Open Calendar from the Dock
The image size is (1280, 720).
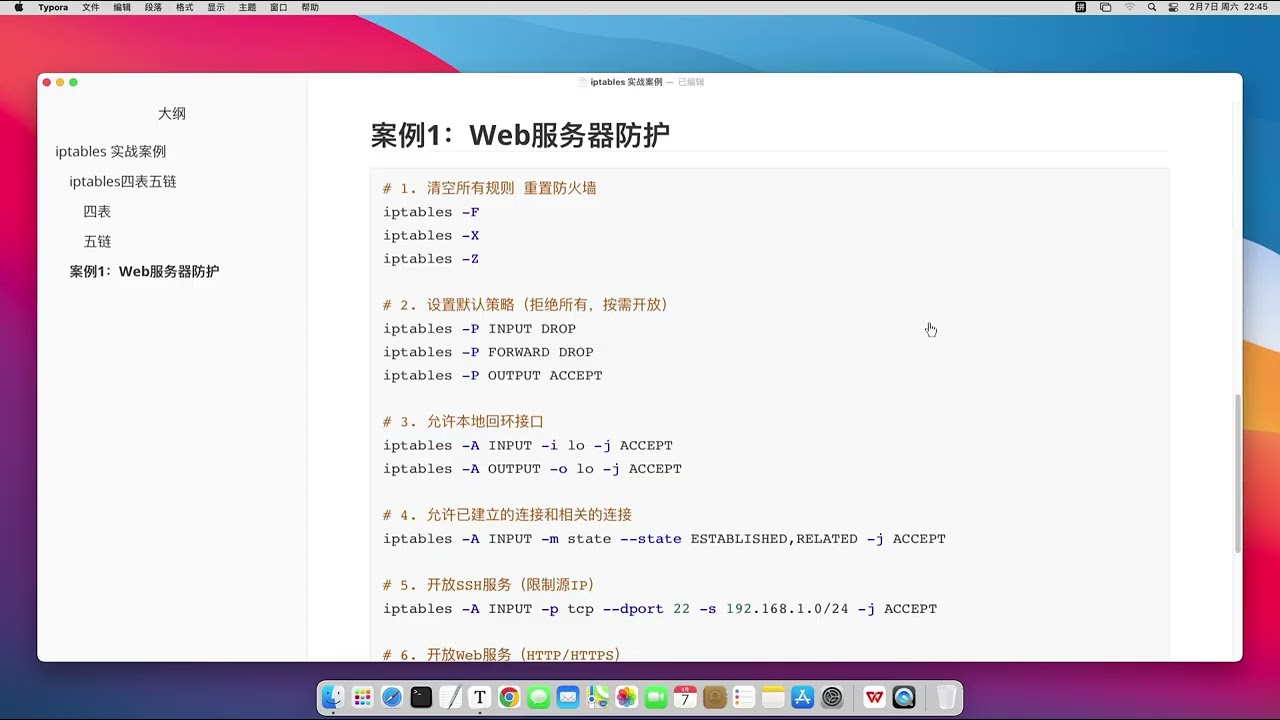685,697
